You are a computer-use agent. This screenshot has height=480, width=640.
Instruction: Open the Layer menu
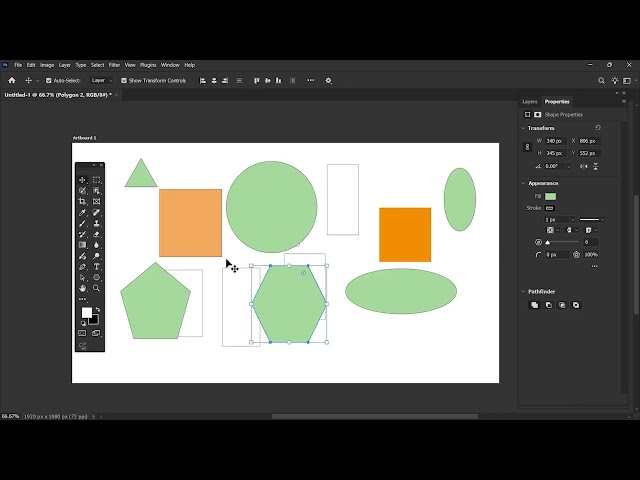tap(64, 65)
